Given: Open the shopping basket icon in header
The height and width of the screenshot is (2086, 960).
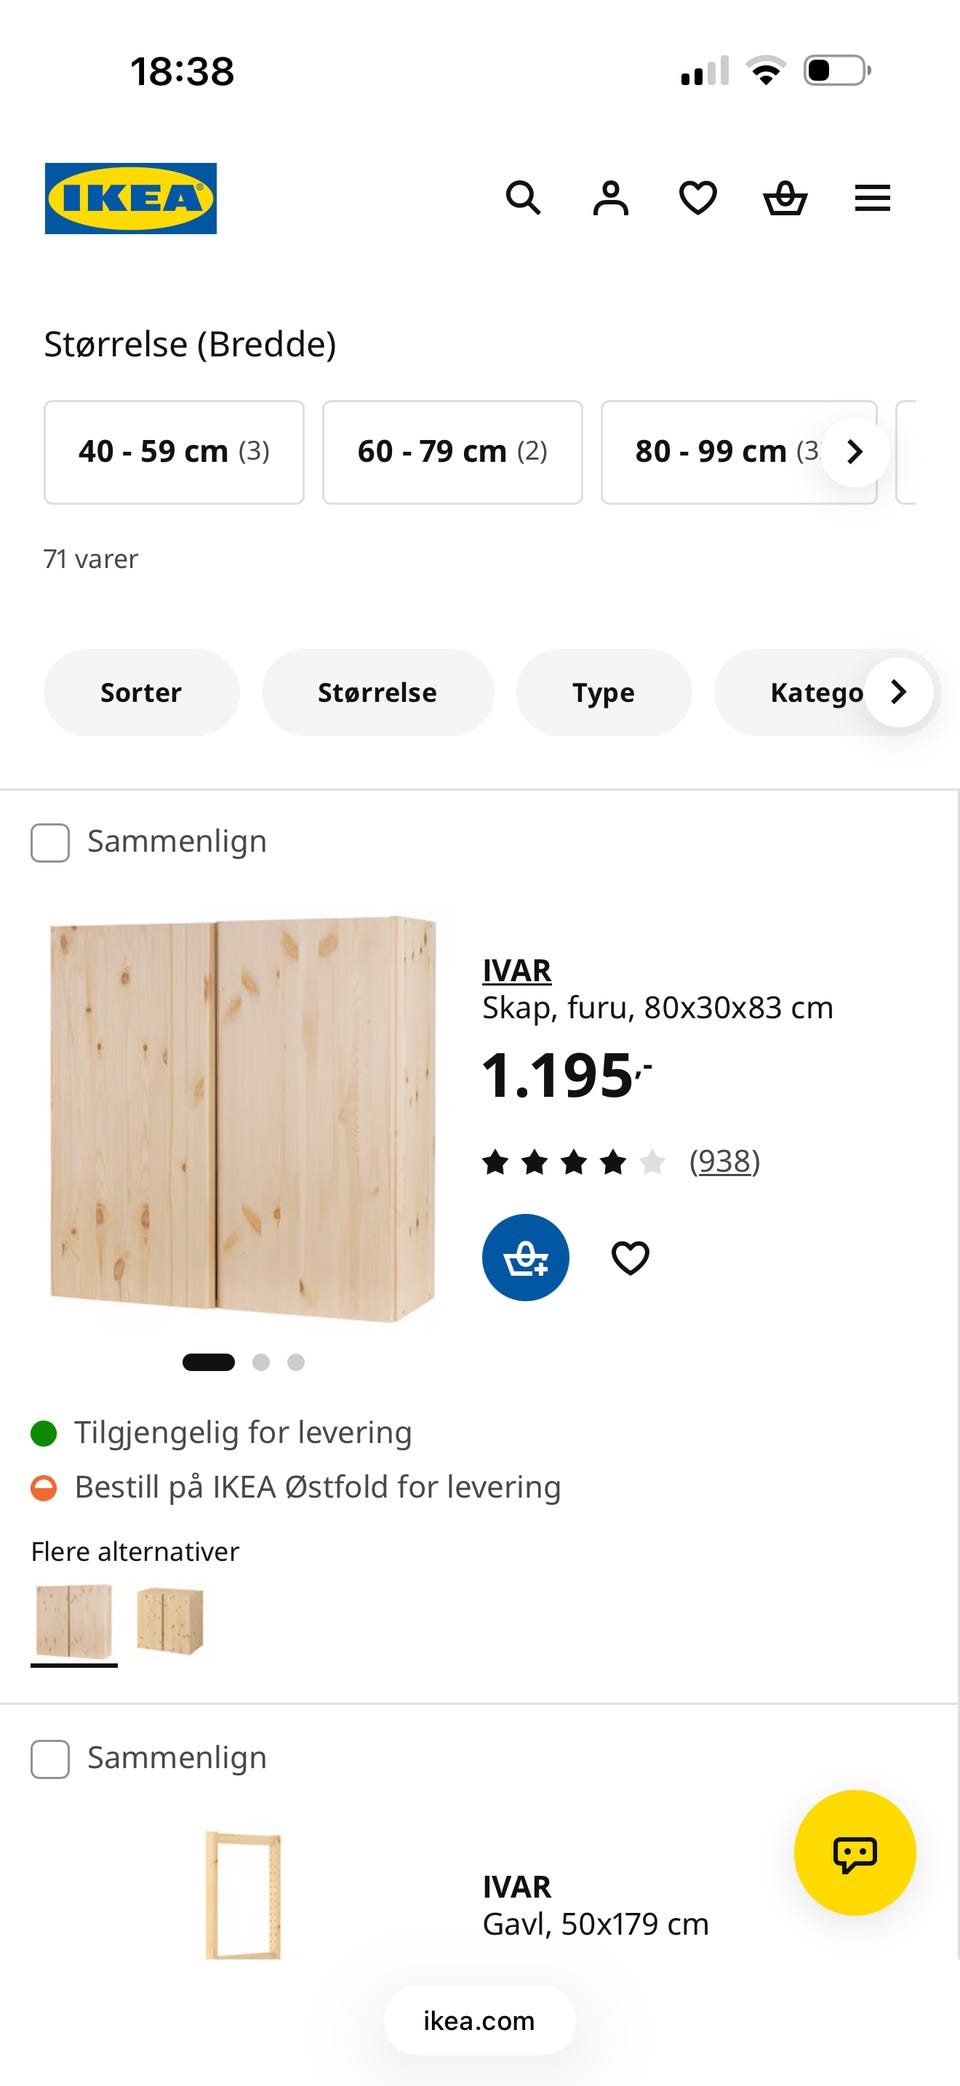Looking at the screenshot, I should tap(785, 198).
